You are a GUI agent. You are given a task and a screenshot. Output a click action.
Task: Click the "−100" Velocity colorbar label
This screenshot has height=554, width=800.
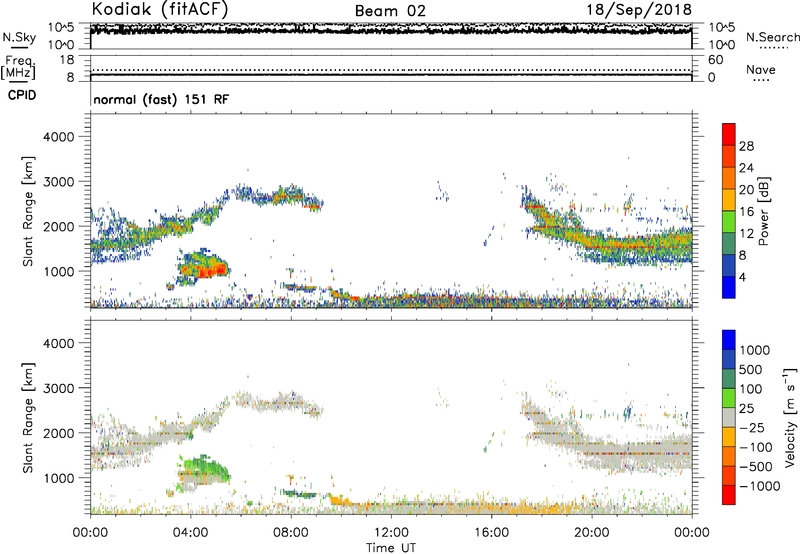[756, 447]
